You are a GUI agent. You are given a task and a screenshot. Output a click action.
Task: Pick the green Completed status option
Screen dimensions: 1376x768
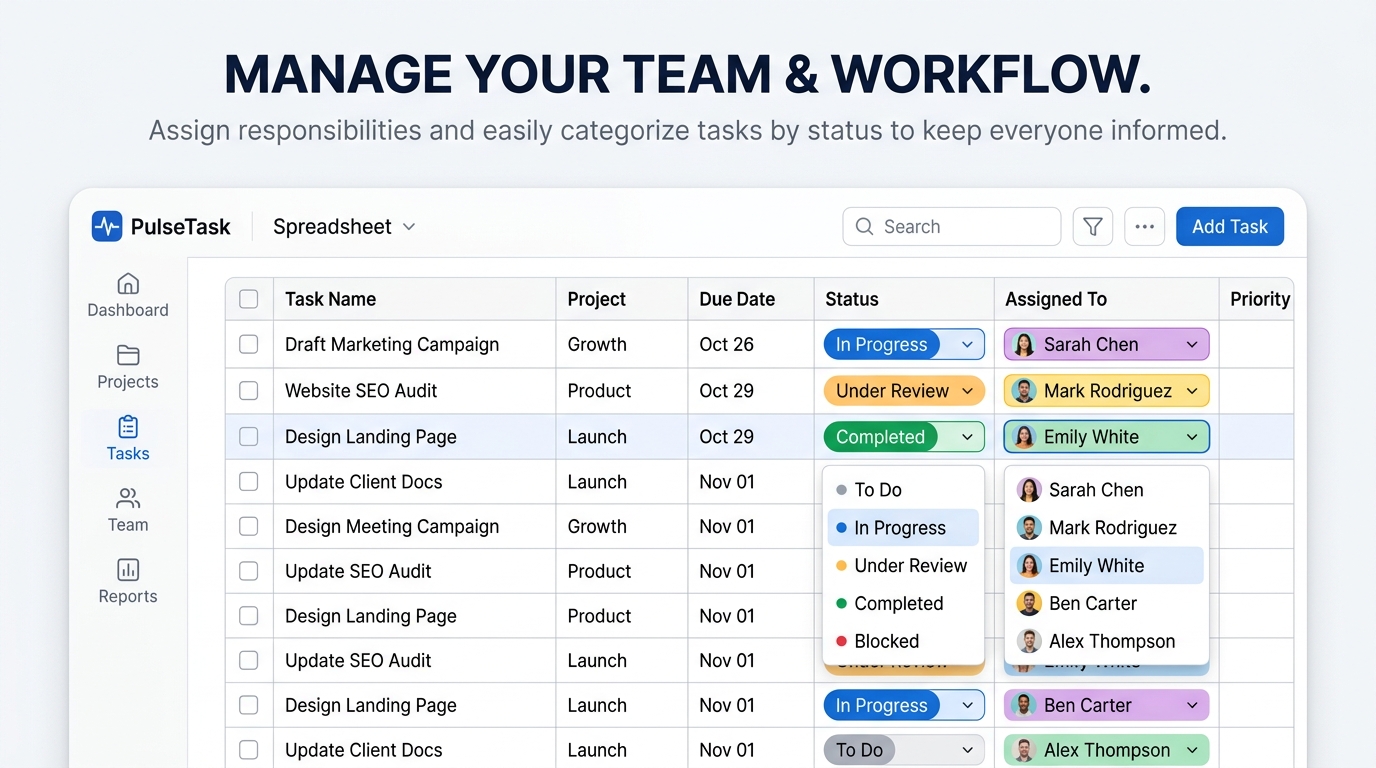(x=898, y=604)
